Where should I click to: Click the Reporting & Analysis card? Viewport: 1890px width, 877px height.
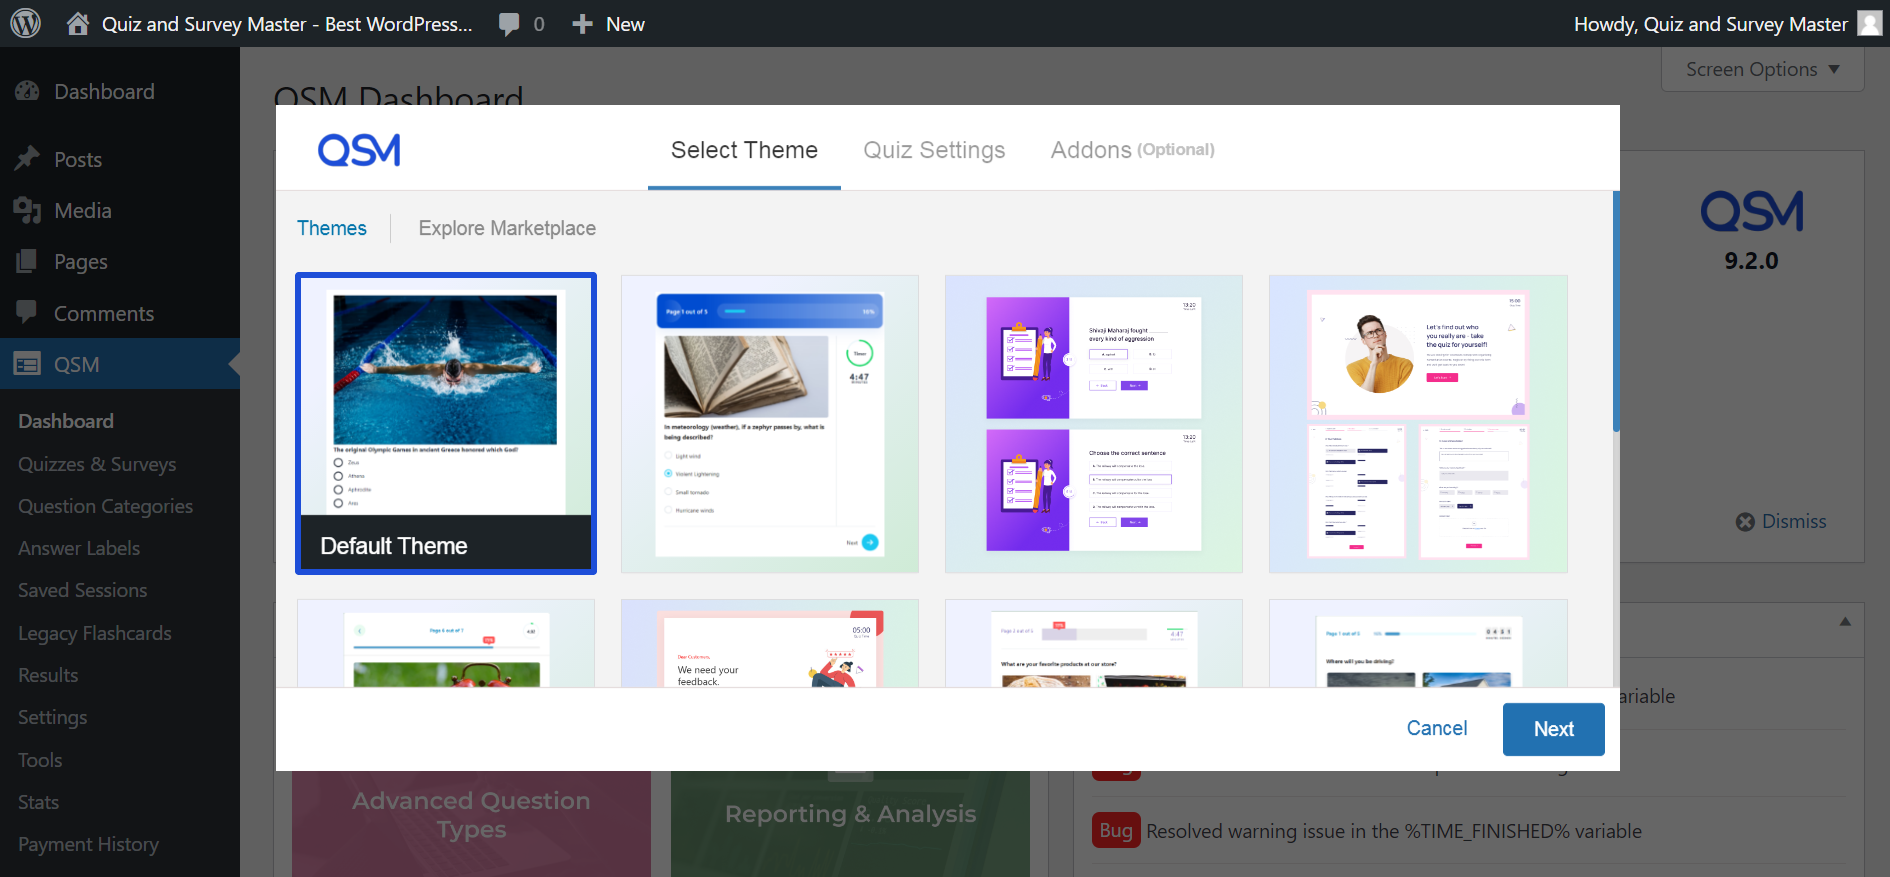[x=850, y=824]
